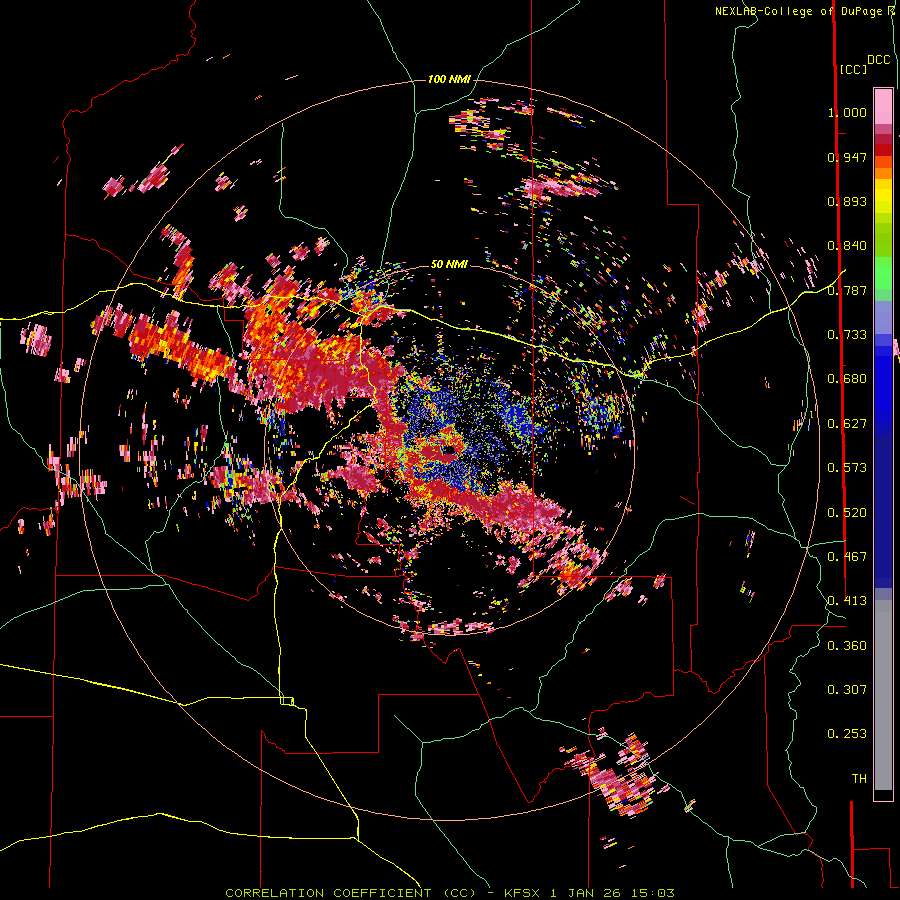
Task: Click the 100 NMI range ring label
Action: pos(449,79)
